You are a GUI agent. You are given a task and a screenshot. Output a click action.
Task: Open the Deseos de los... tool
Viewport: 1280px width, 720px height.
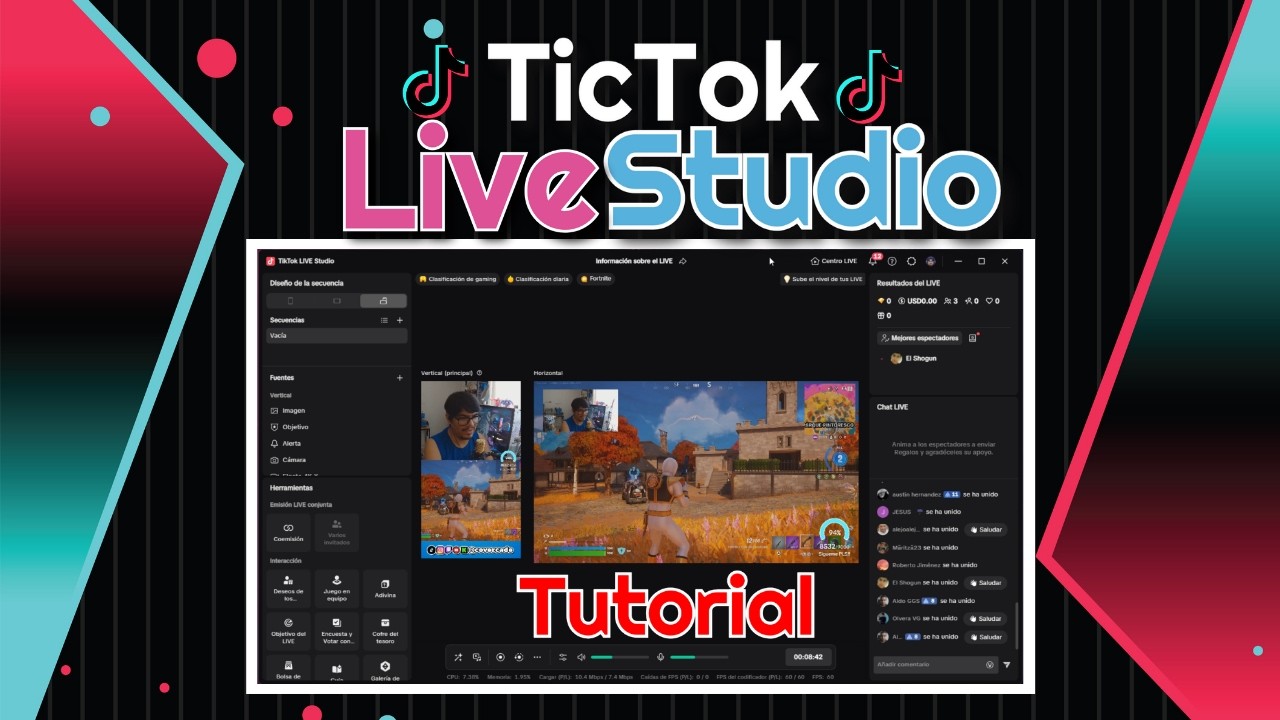pos(288,588)
